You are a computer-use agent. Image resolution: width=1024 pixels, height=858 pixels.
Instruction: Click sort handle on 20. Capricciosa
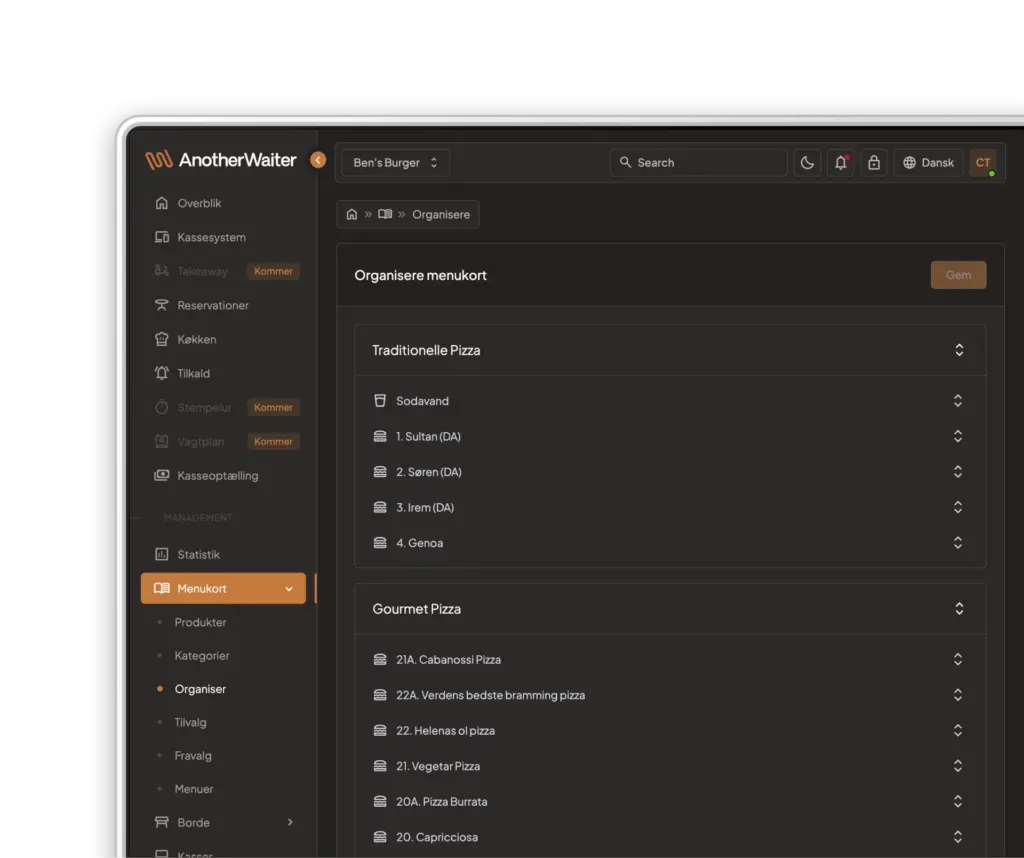957,836
